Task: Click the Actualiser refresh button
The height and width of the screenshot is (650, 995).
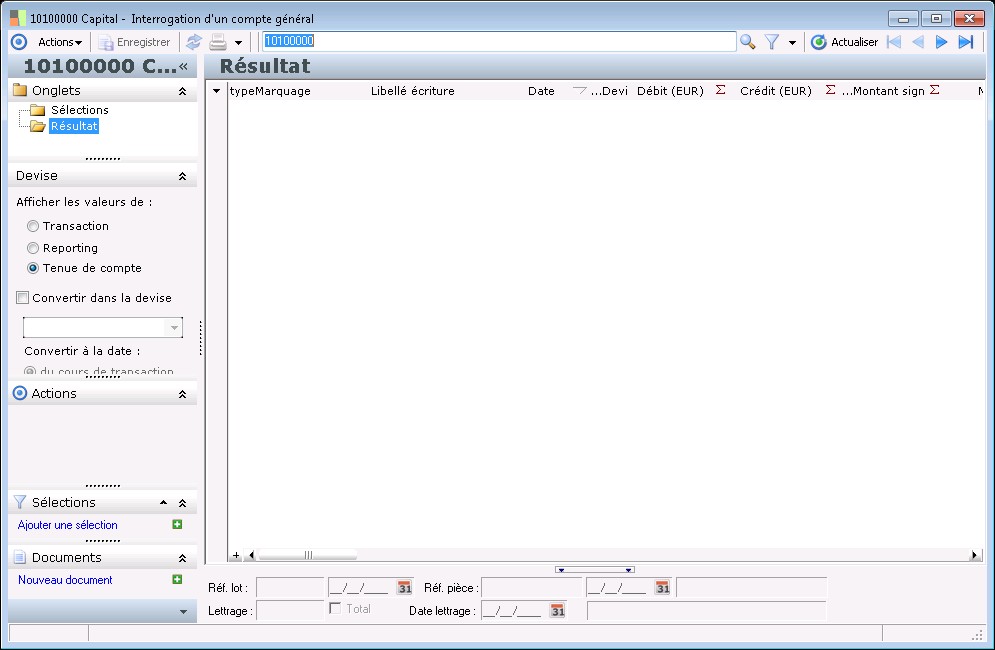Action: [x=845, y=42]
